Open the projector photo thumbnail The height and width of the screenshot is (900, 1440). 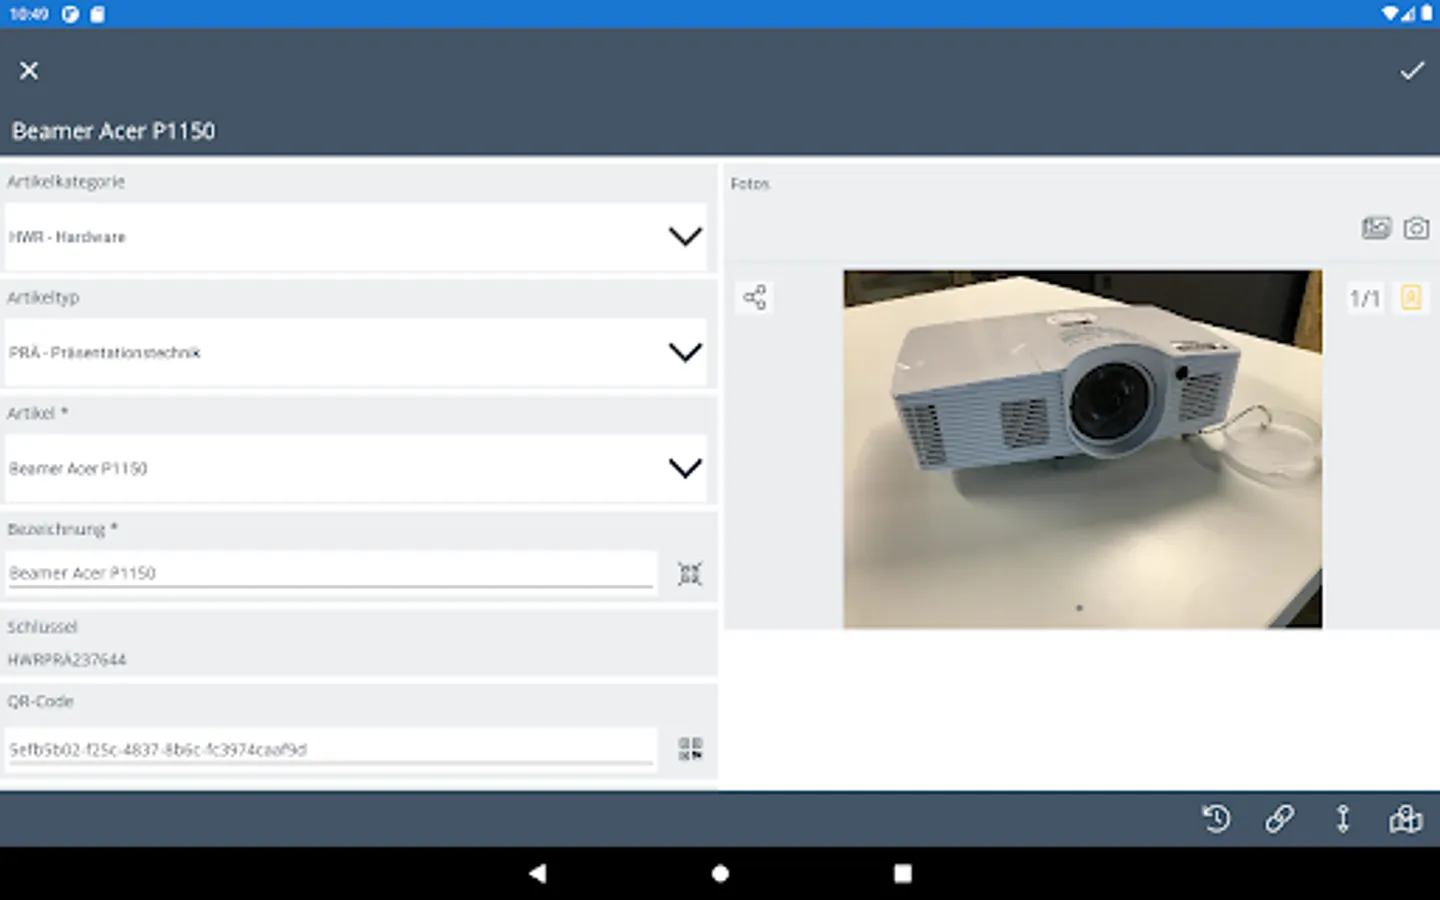[x=1082, y=449]
